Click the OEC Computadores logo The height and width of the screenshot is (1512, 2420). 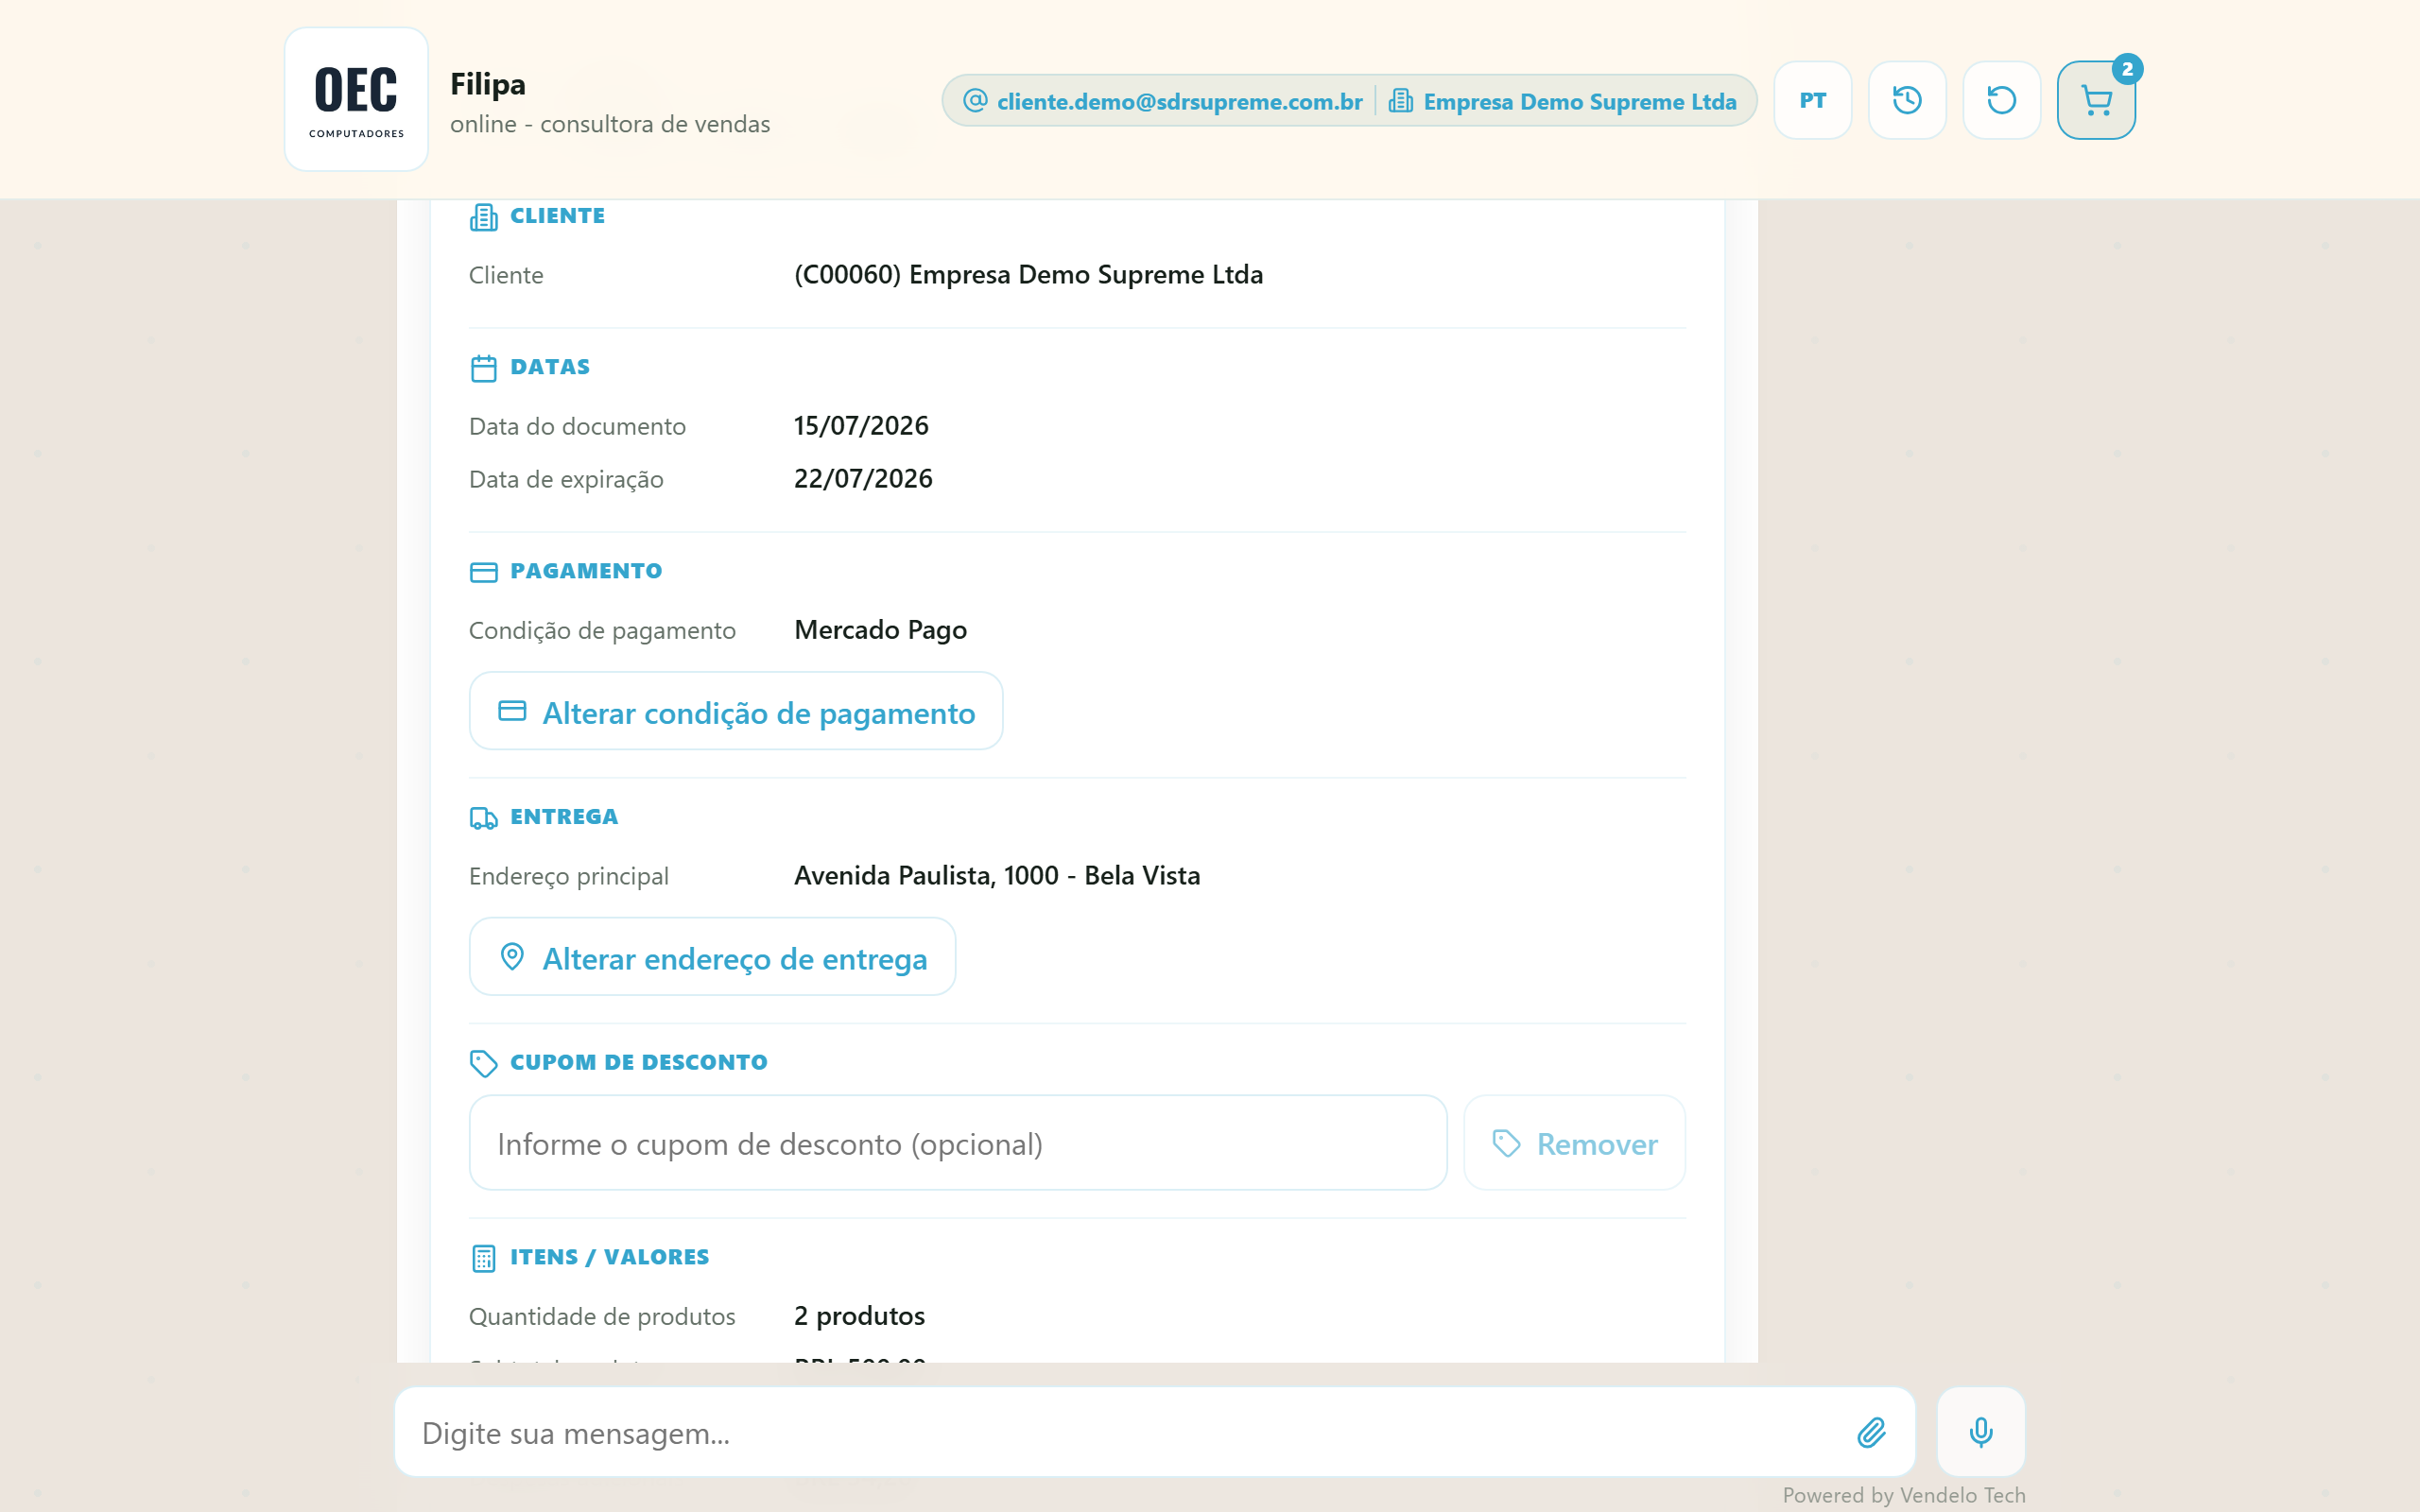[356, 99]
